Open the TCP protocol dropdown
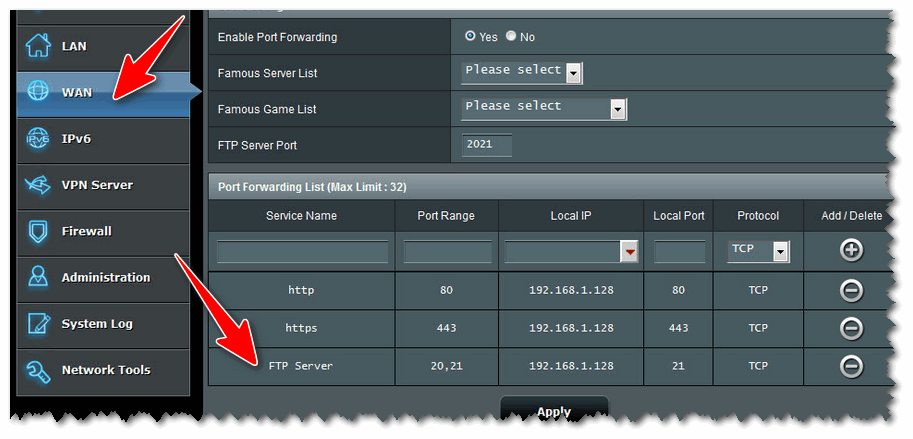 coord(779,252)
